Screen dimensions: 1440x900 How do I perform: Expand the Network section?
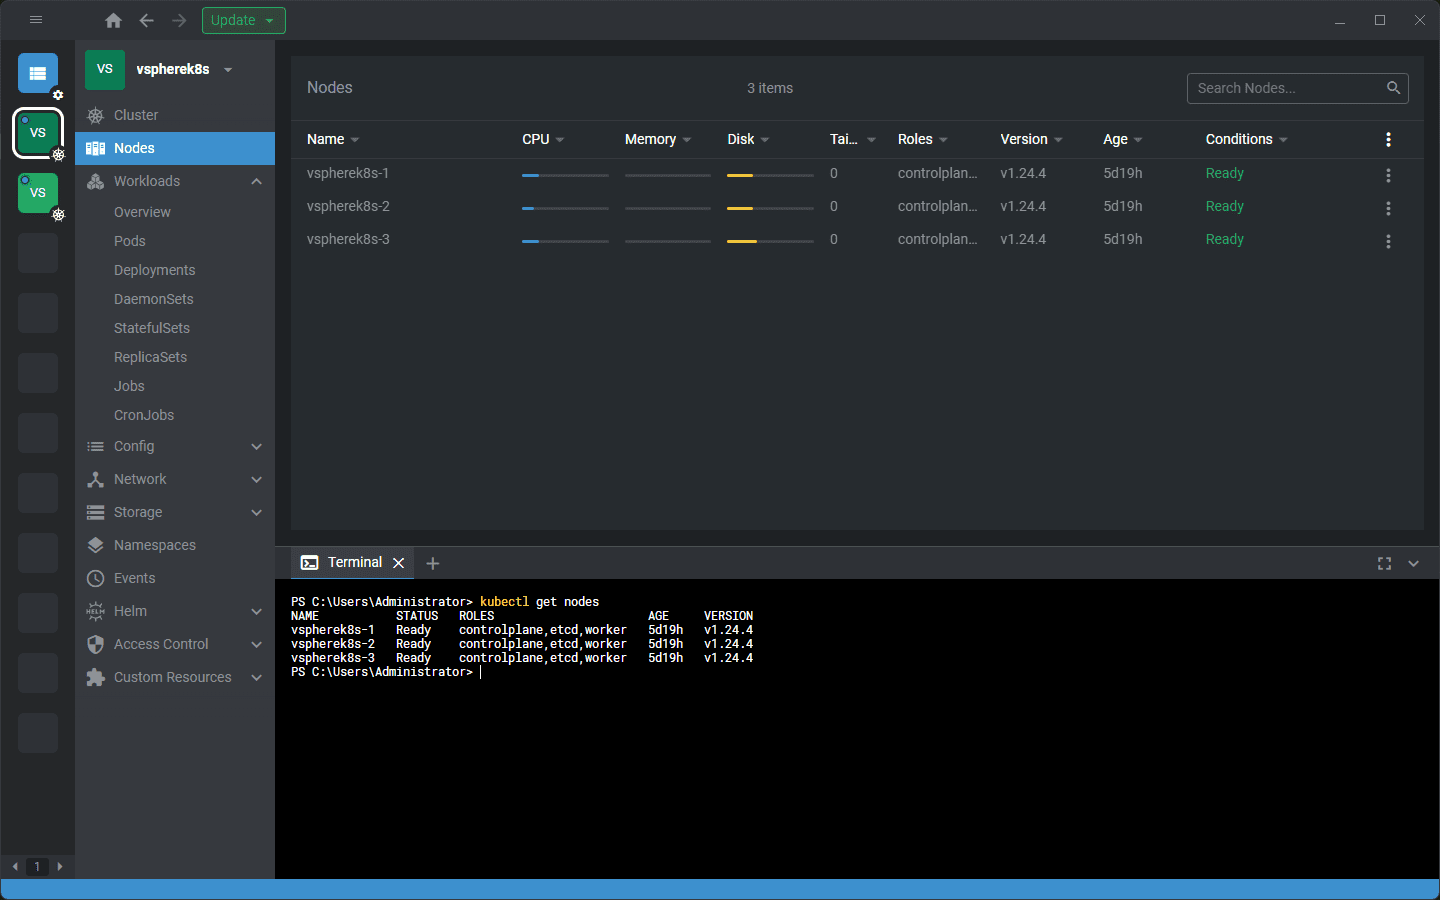coord(256,480)
